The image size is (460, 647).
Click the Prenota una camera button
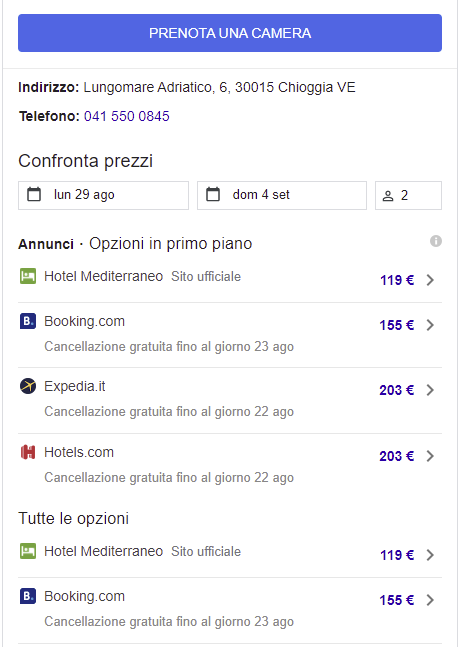point(230,33)
